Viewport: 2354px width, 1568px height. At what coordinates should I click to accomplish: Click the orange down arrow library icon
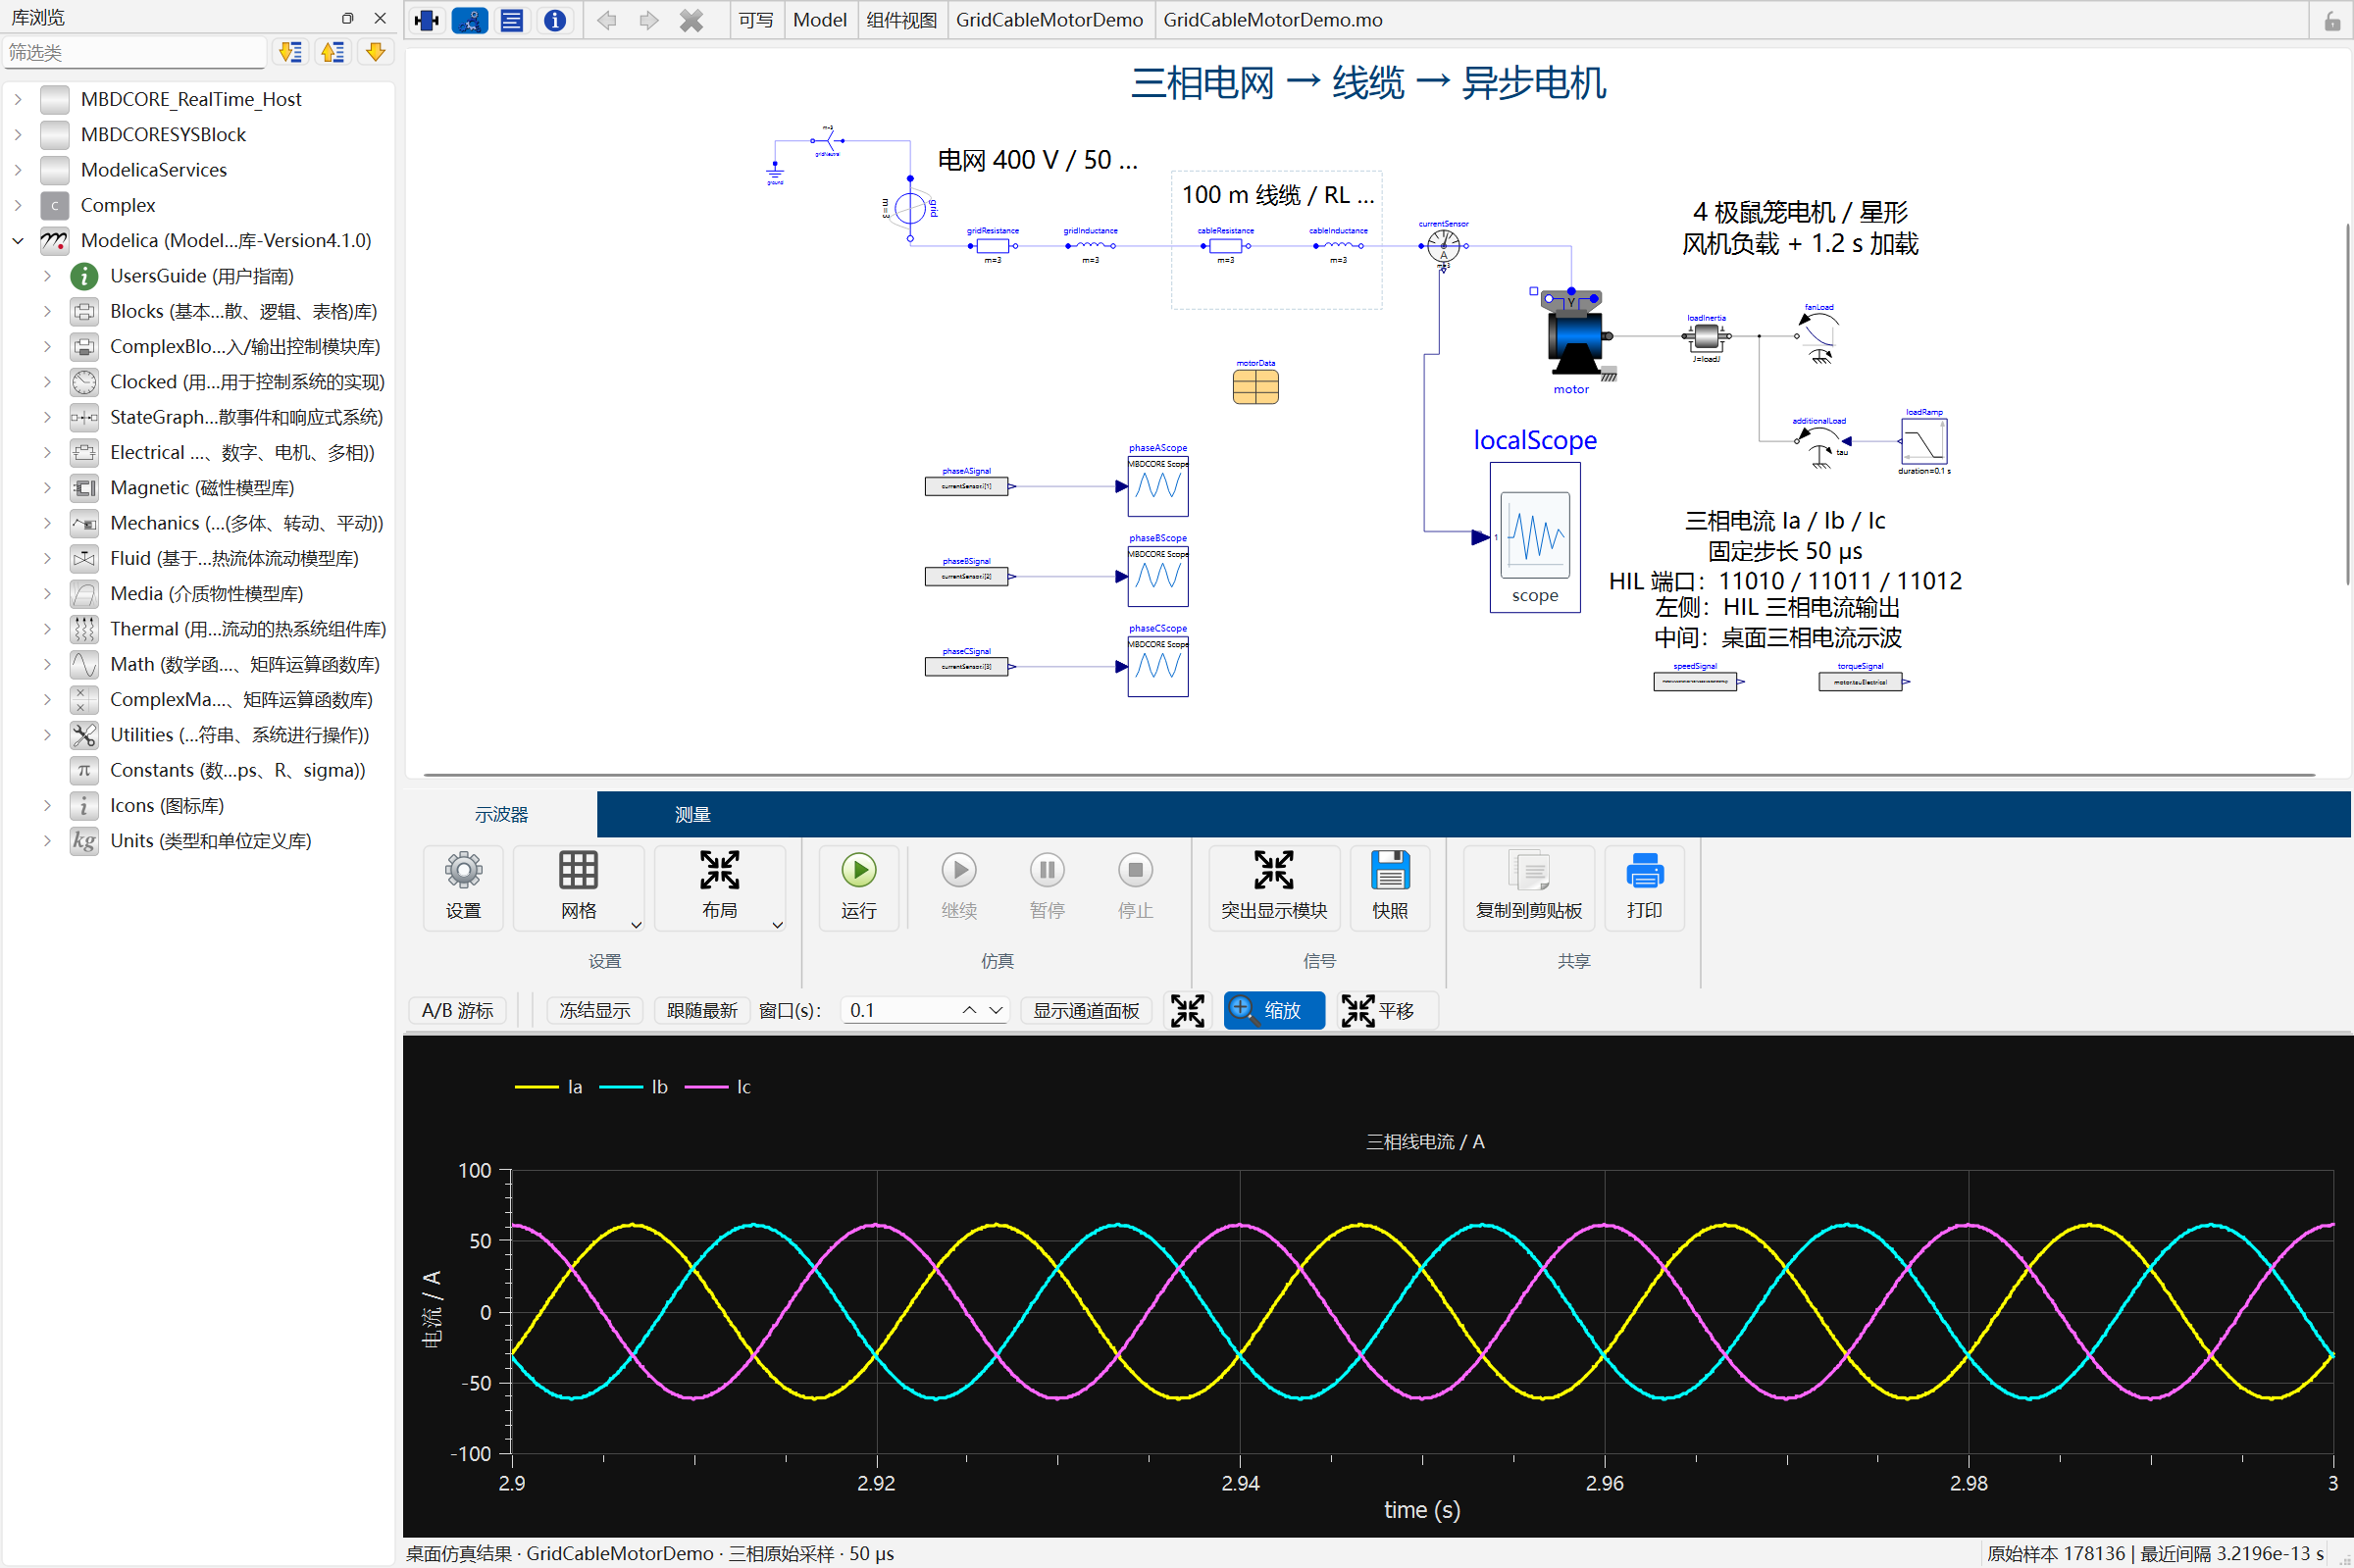[375, 52]
